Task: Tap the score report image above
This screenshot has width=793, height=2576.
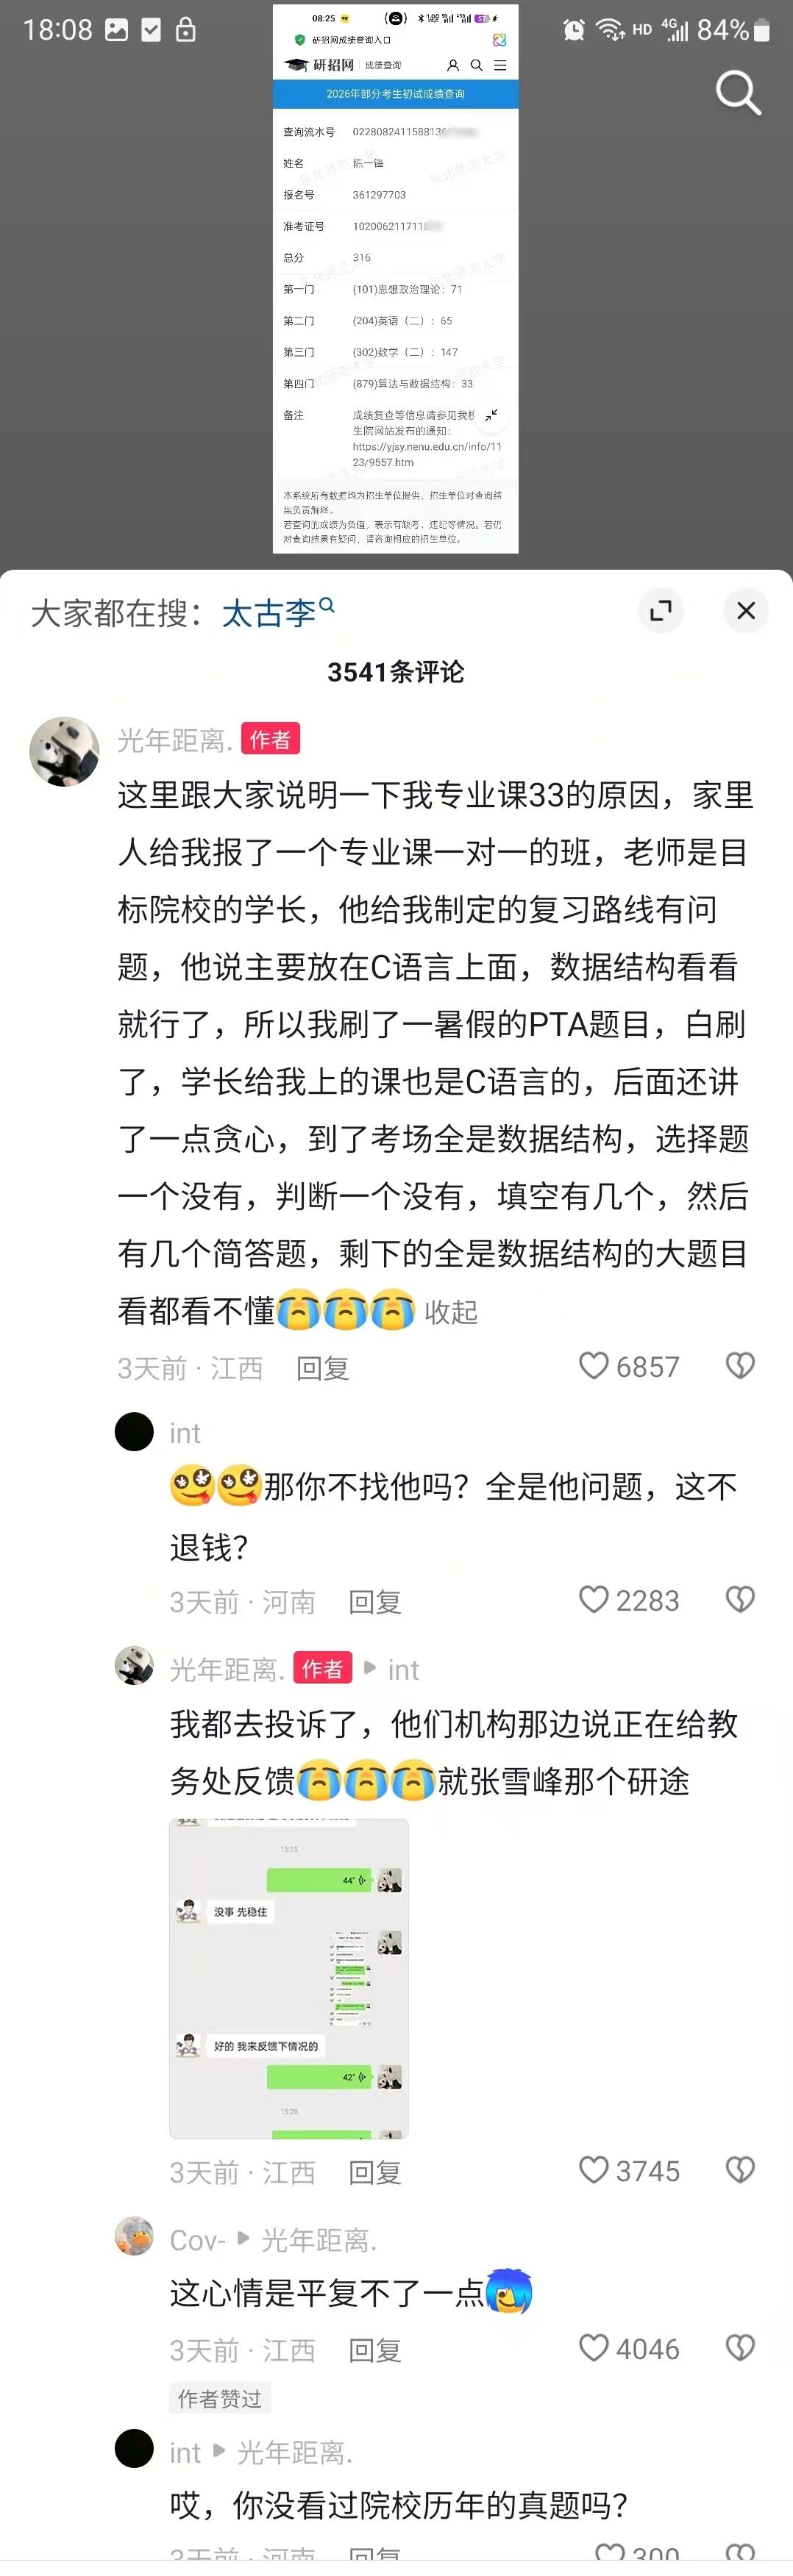Action: tap(396, 278)
